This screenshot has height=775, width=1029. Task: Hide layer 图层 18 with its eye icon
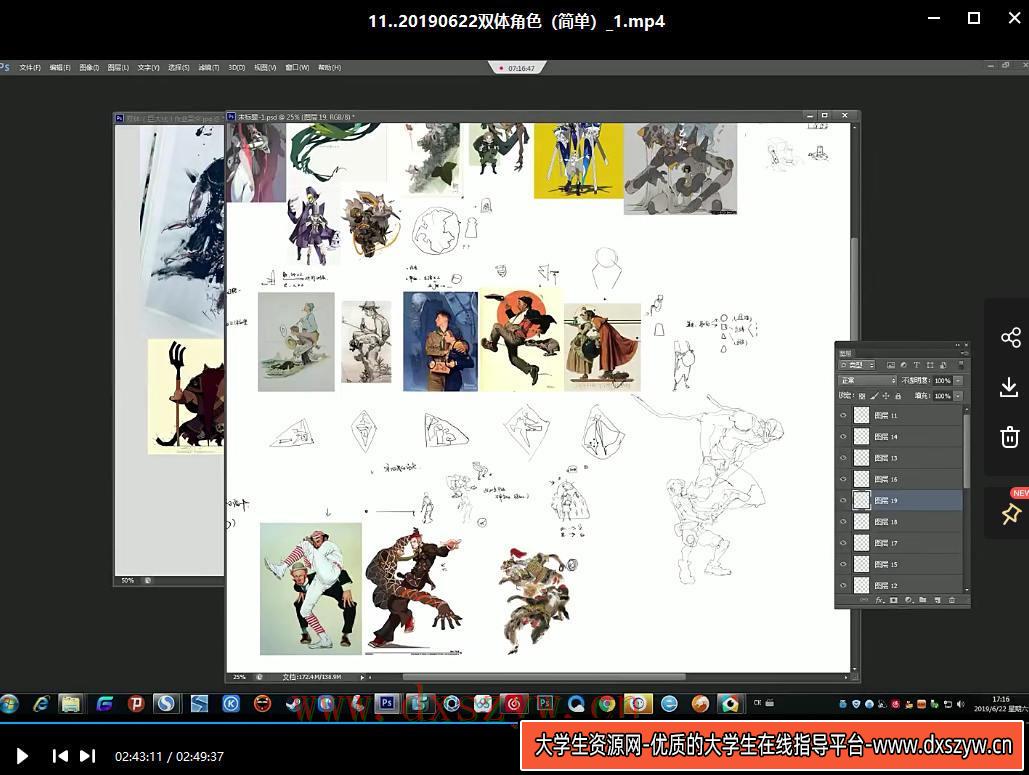click(843, 522)
